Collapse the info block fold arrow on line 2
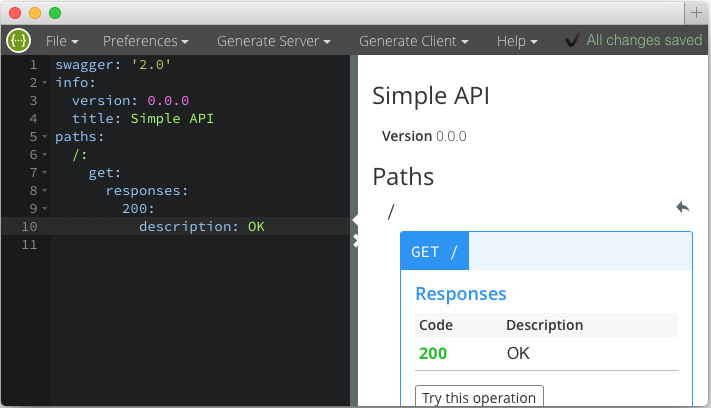This screenshot has height=408, width=711. click(44, 83)
